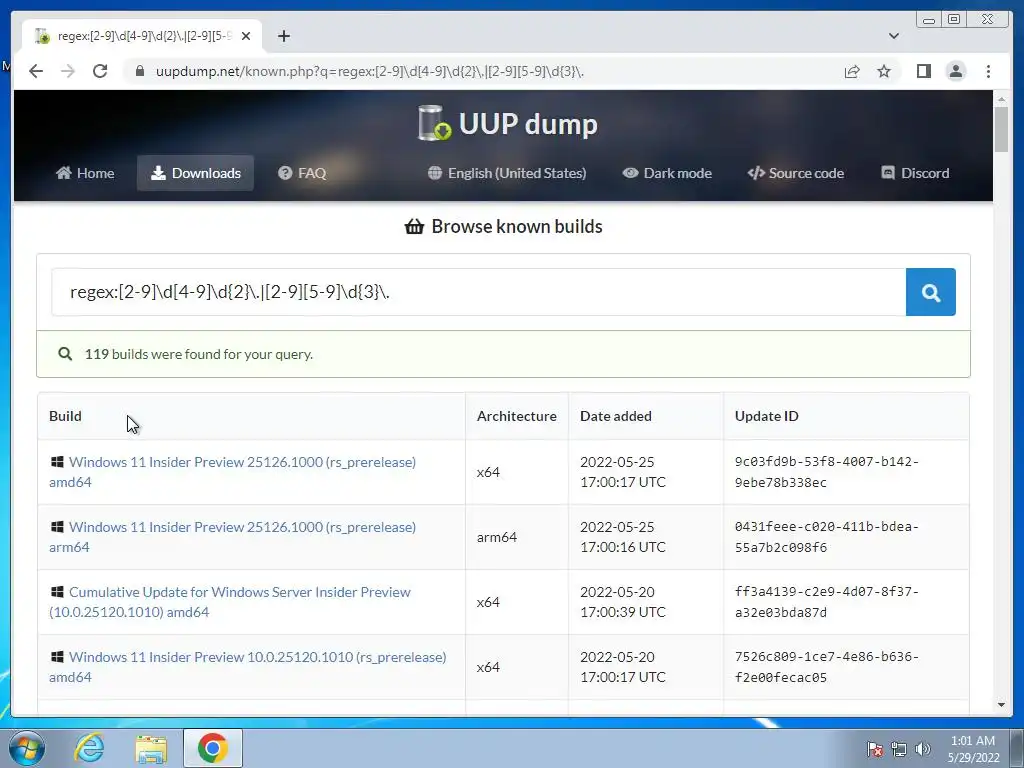
Task: Go to the Home nav item
Action: [85, 173]
